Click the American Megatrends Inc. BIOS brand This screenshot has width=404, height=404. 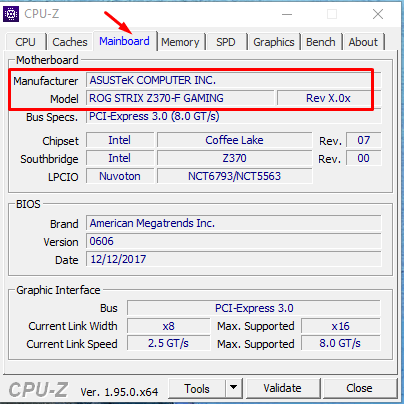233,223
